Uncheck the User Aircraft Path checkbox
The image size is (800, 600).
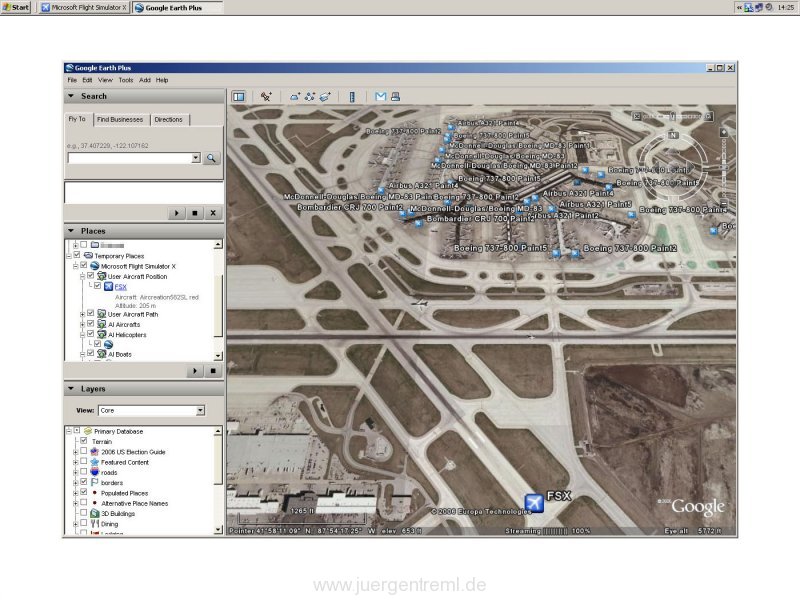[91, 314]
